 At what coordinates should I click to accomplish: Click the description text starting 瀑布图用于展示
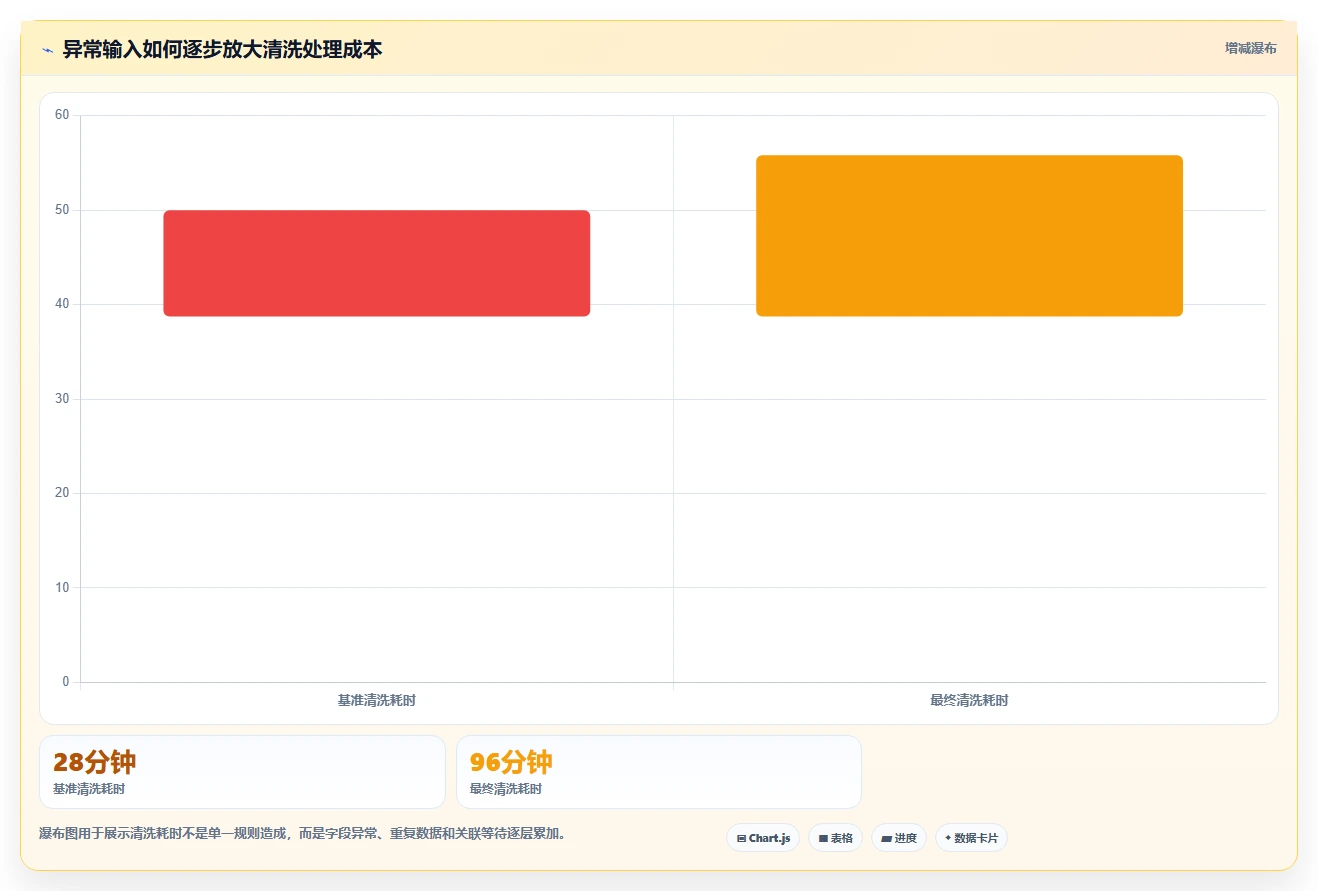pos(302,833)
